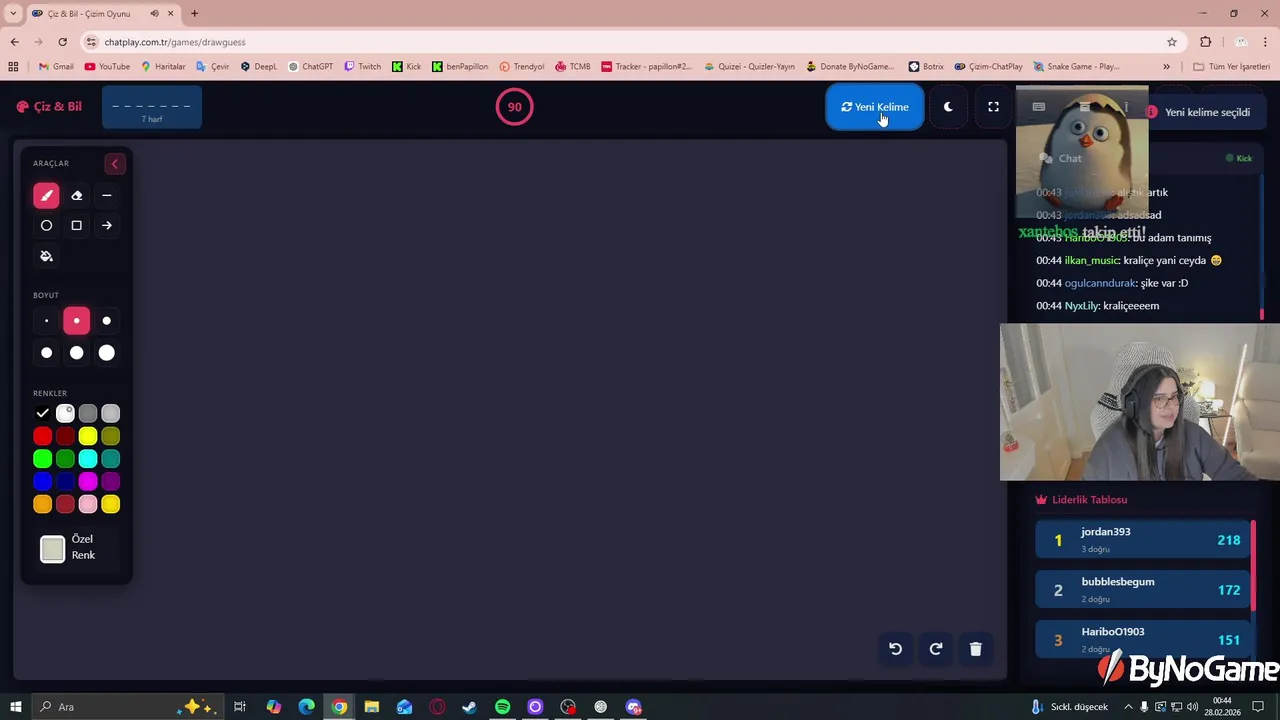Pick the cyan color swatch
1280x720 pixels.
tap(88, 459)
